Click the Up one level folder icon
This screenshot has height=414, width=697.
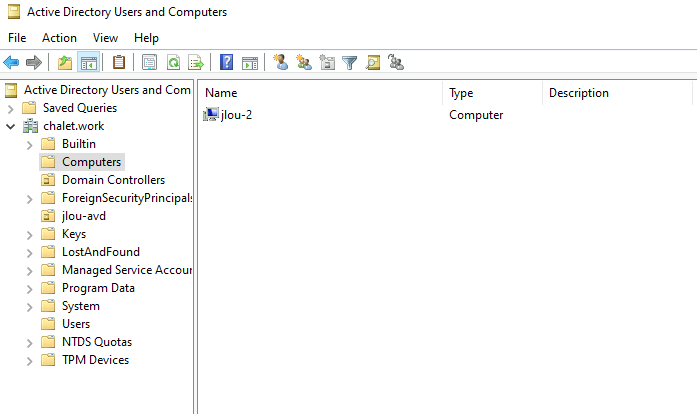click(65, 63)
